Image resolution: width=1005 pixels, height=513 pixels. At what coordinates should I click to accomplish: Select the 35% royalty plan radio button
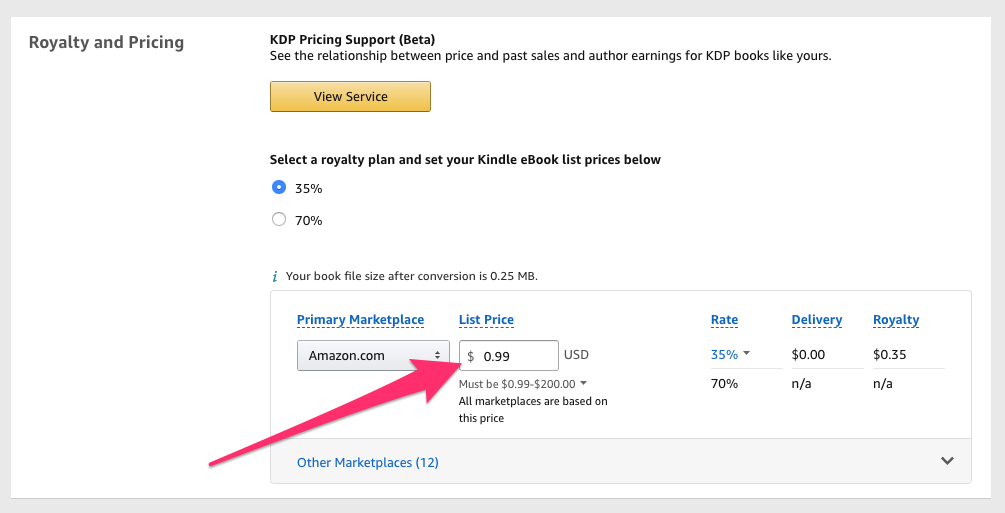point(279,187)
